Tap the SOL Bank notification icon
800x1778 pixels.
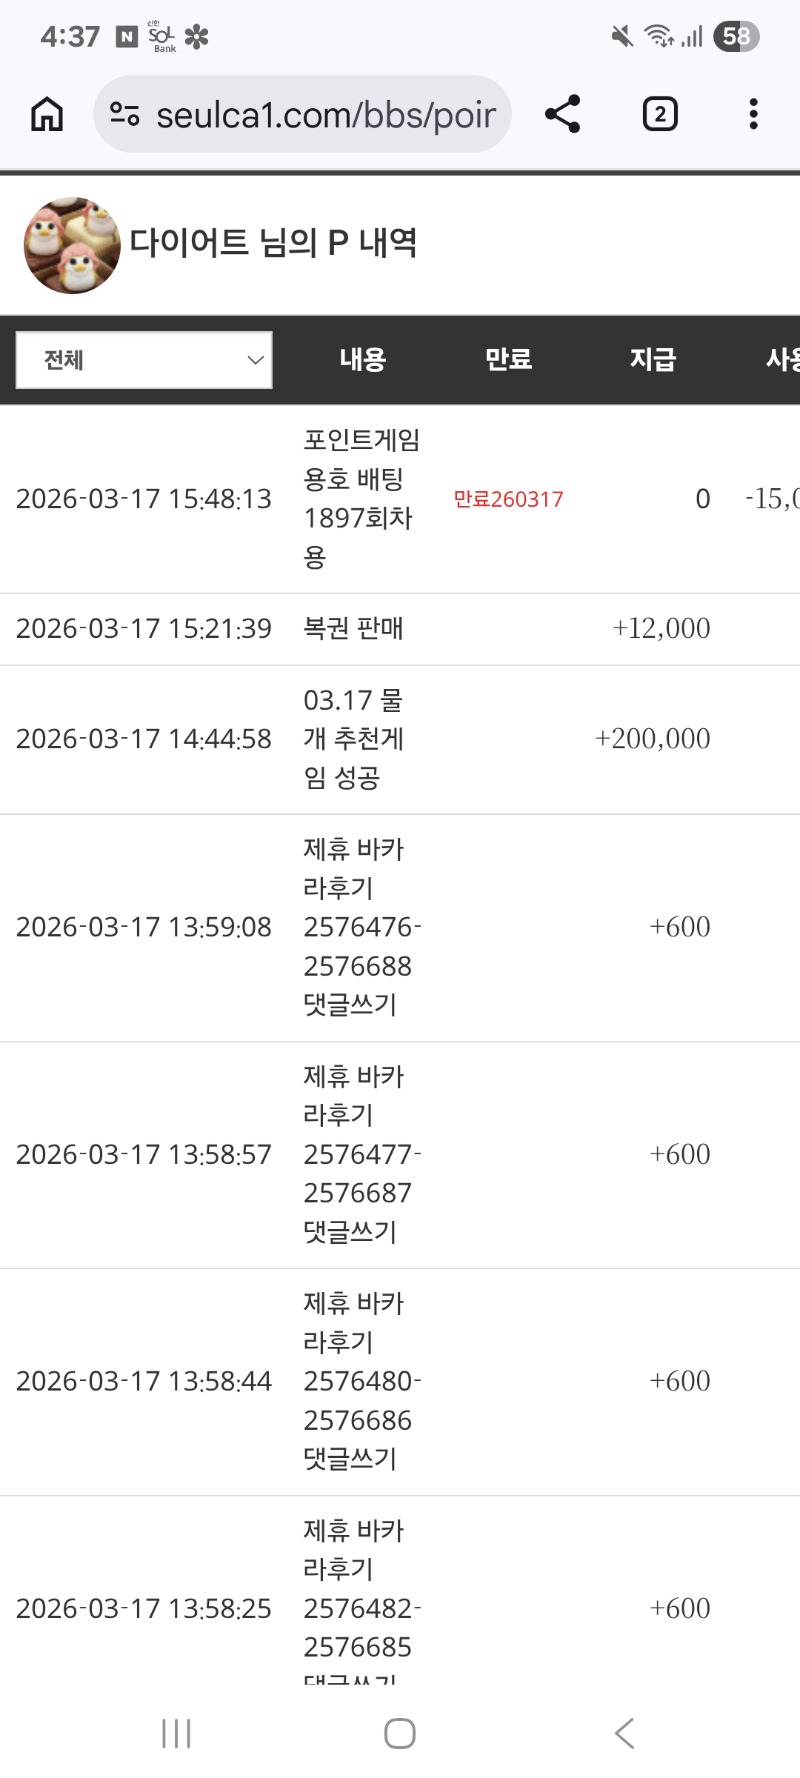pyautogui.click(x=162, y=37)
